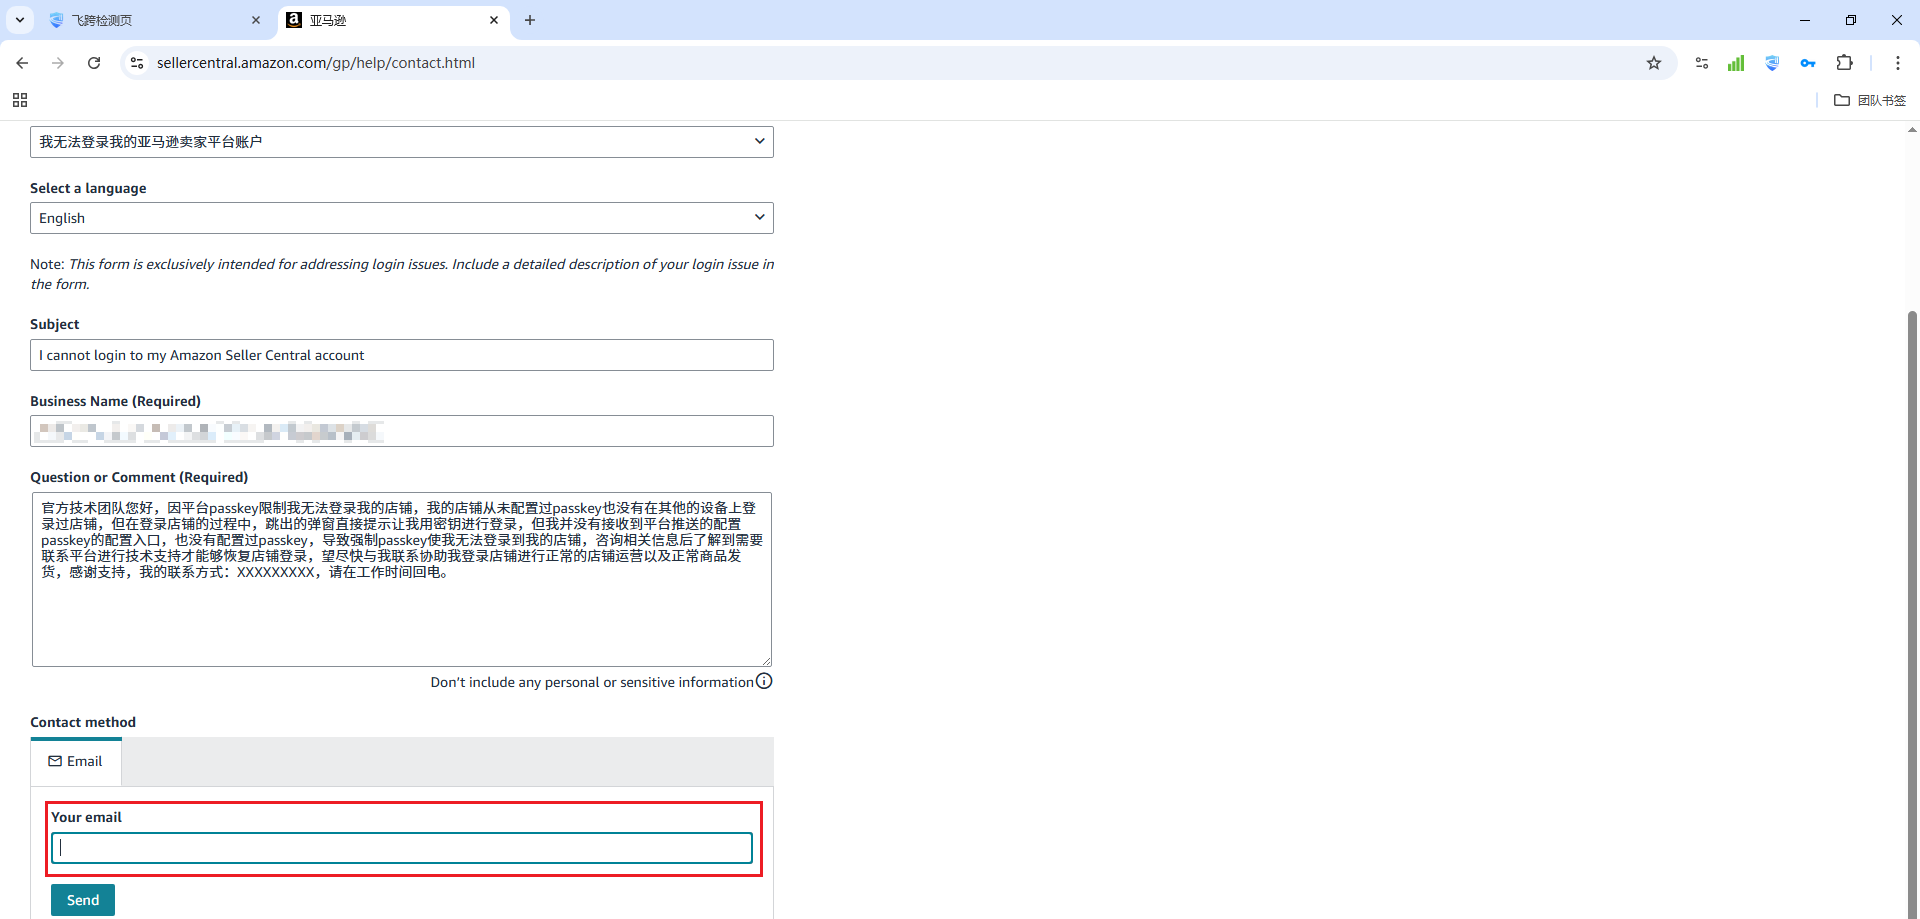Viewport: 1920px width, 919px height.
Task: Open the Extensions puzzle icon
Action: (1845, 63)
